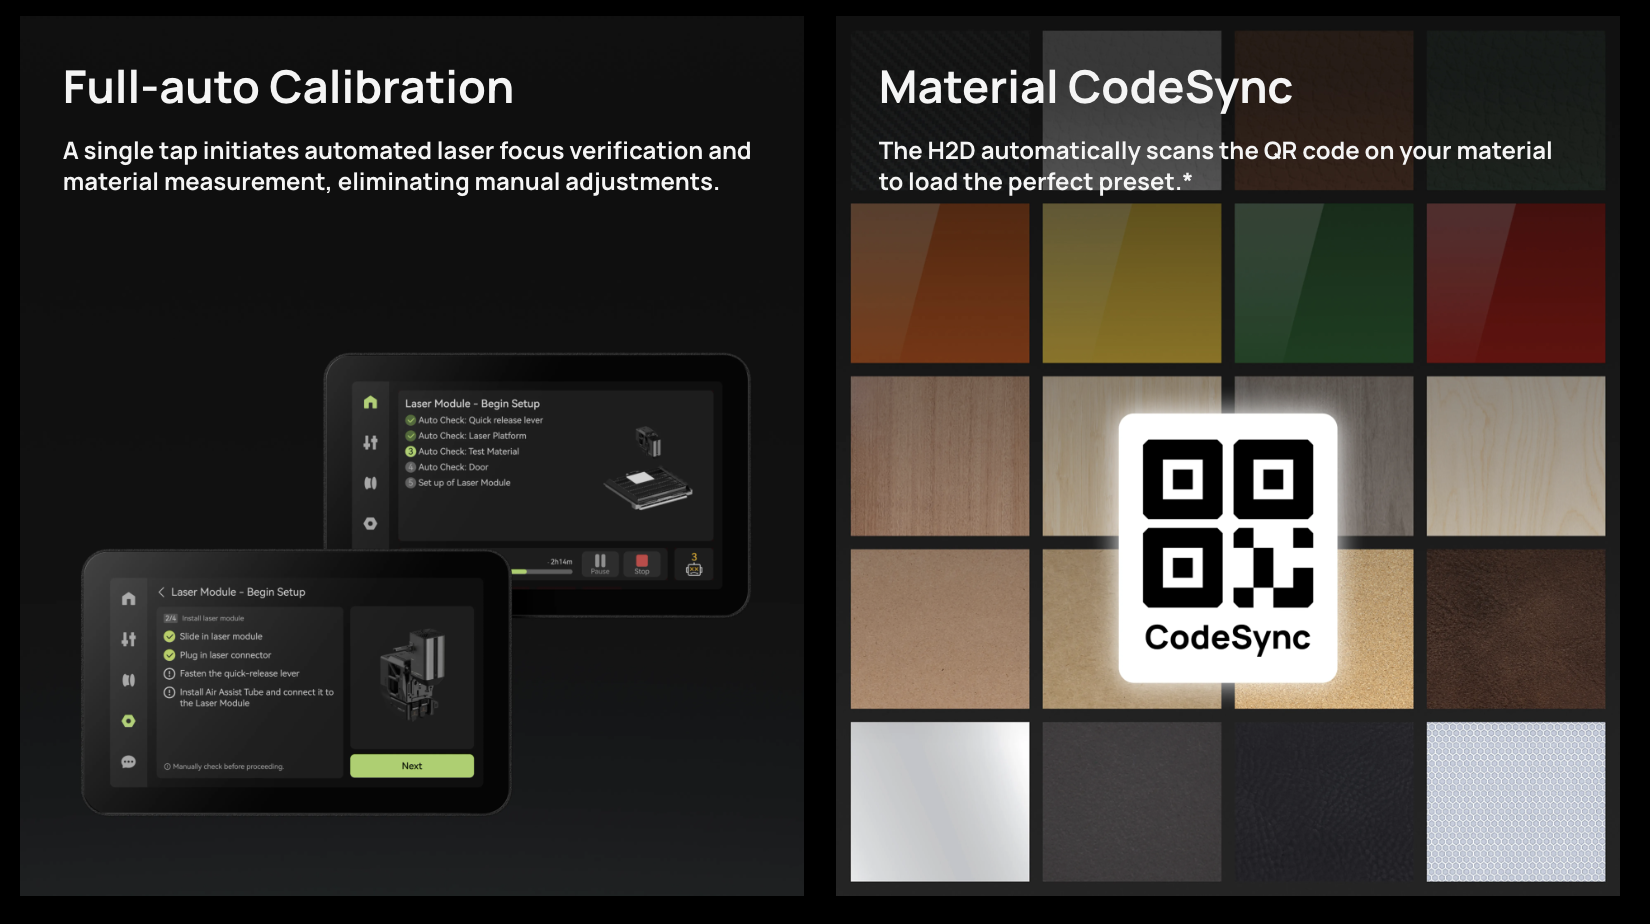This screenshot has height=924, width=1650.
Task: Stop the job on the upper touchscreen
Action: tap(642, 564)
